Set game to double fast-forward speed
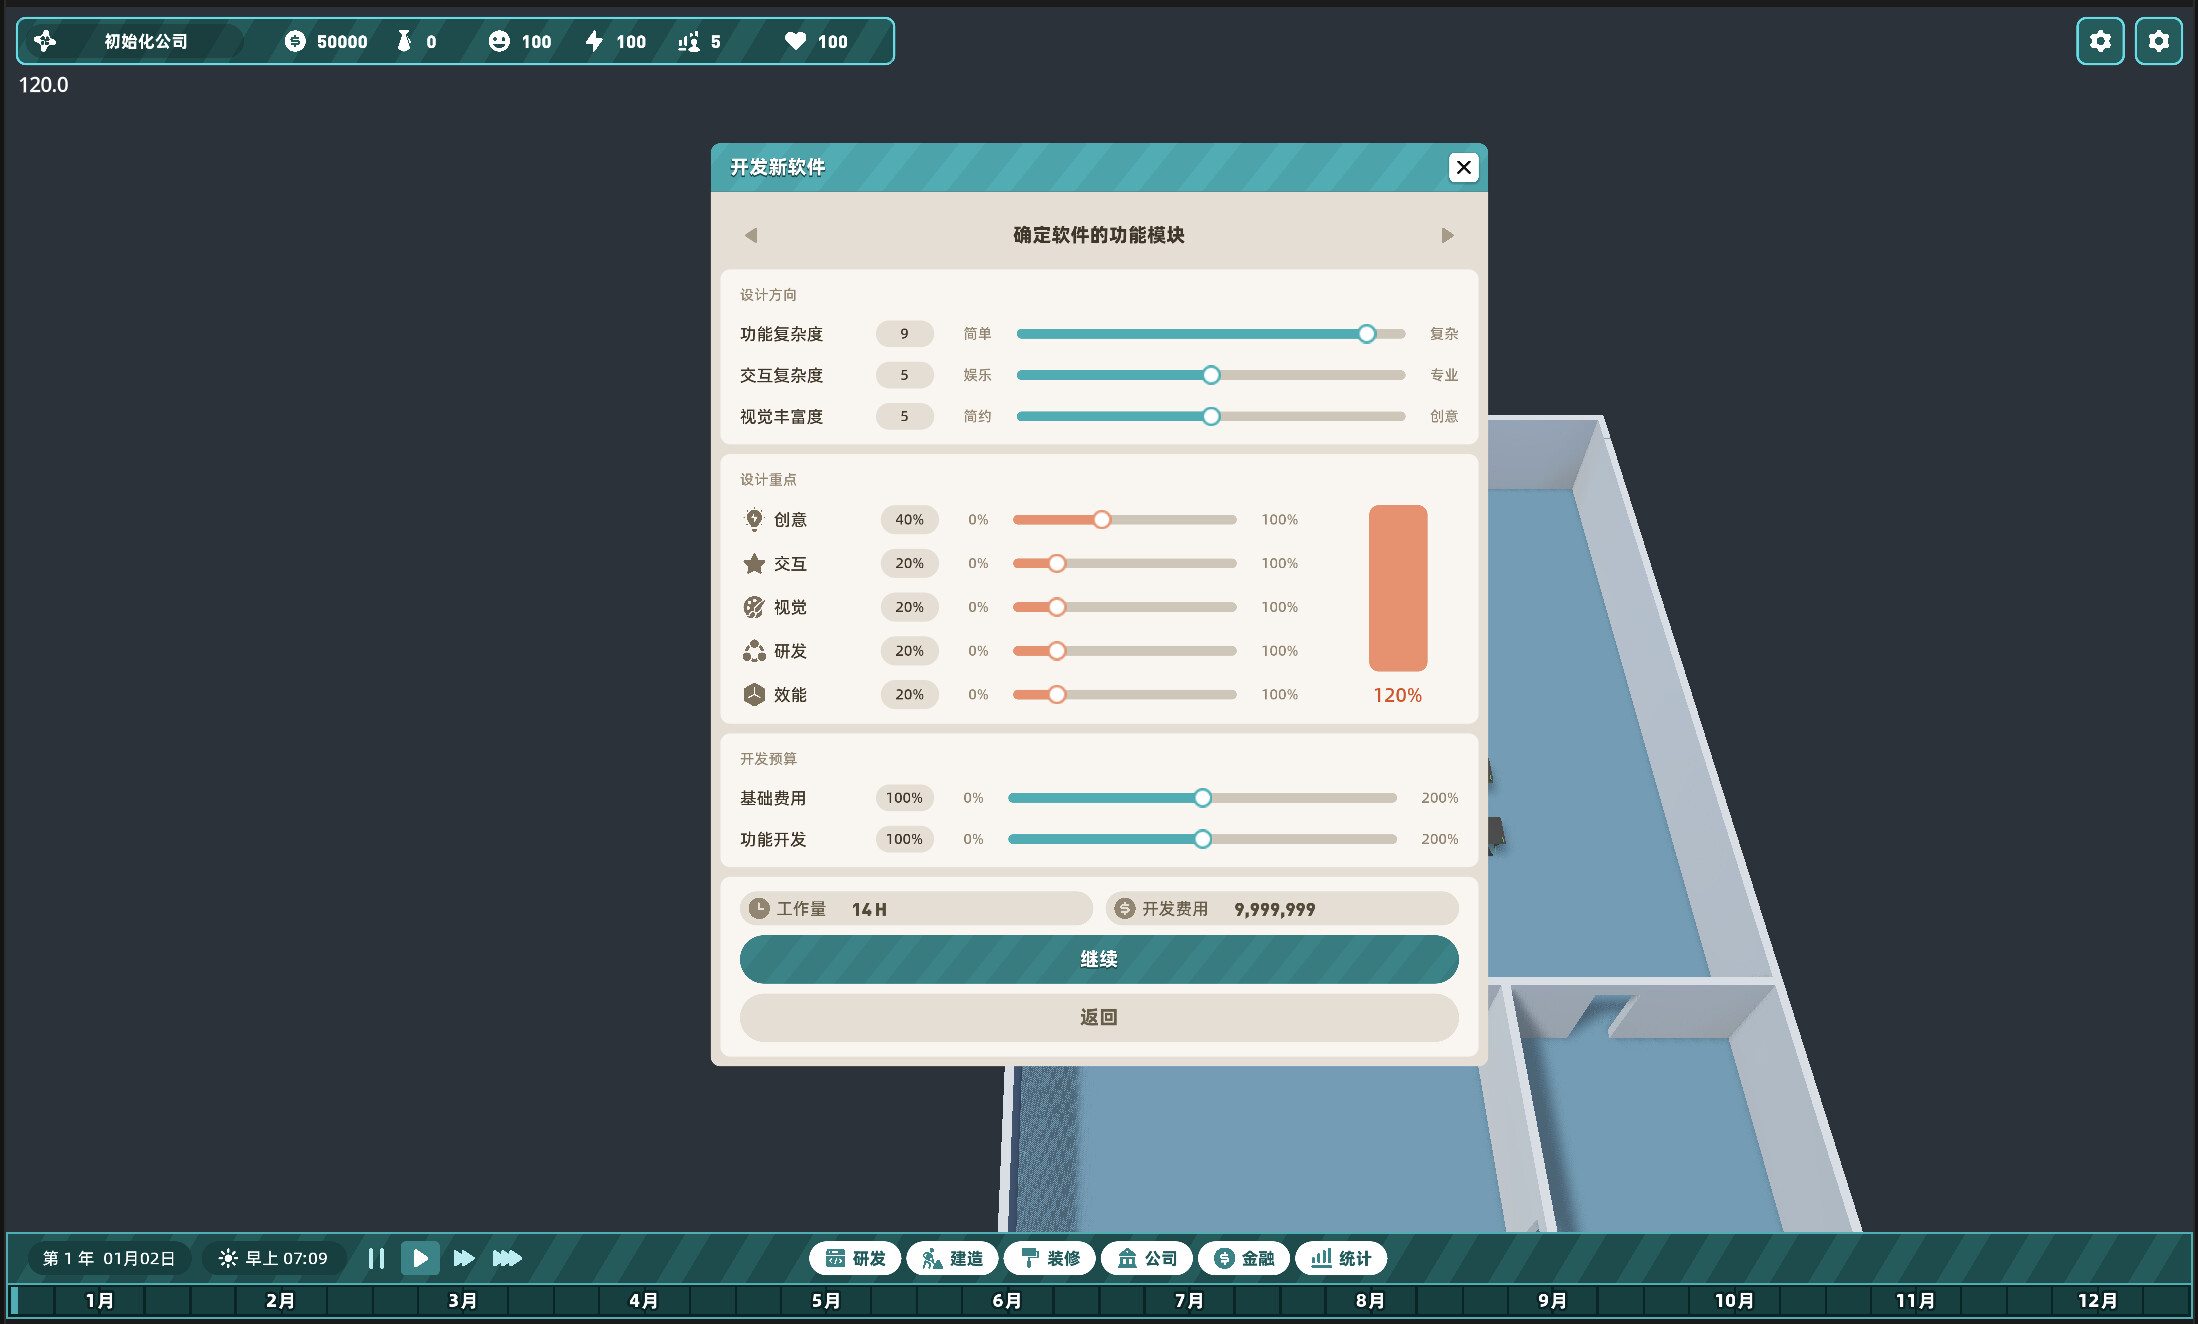Screen dimensions: 2198x1324 click(x=463, y=1258)
